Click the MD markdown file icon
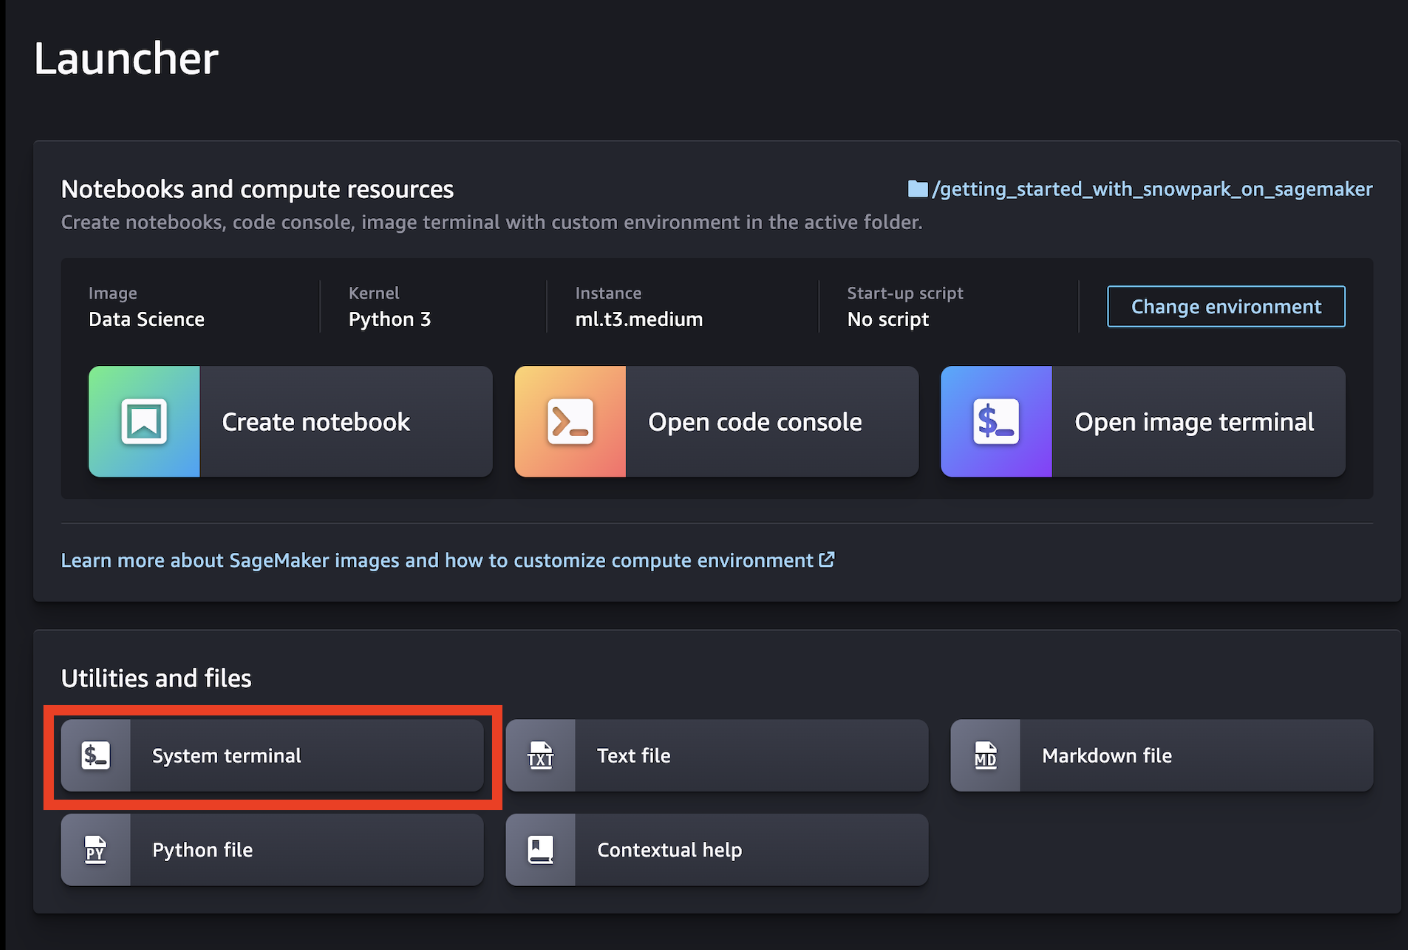1408x950 pixels. 985,756
